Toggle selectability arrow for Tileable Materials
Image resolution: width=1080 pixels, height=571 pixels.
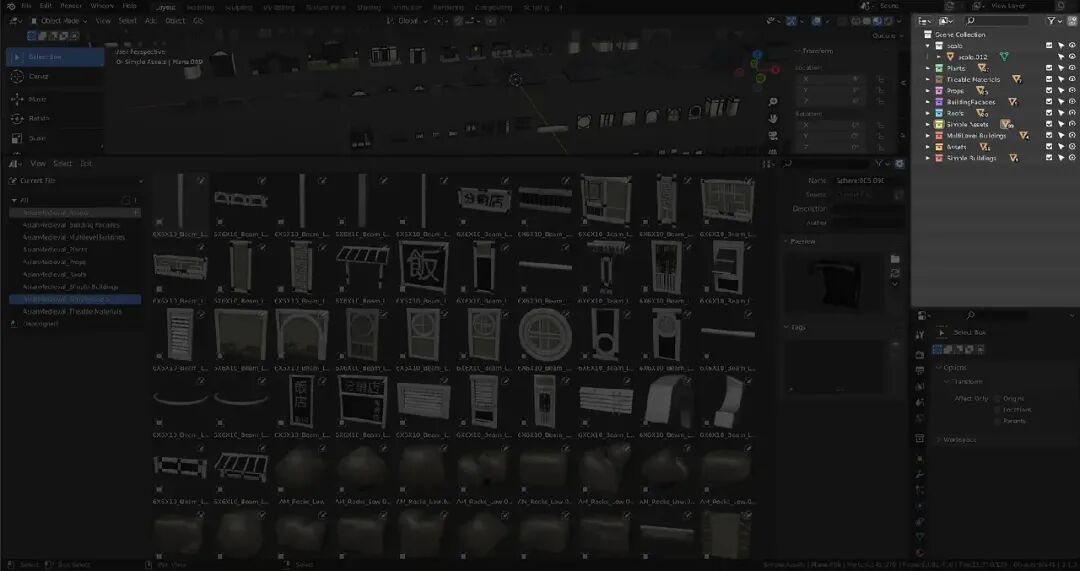coord(1061,79)
